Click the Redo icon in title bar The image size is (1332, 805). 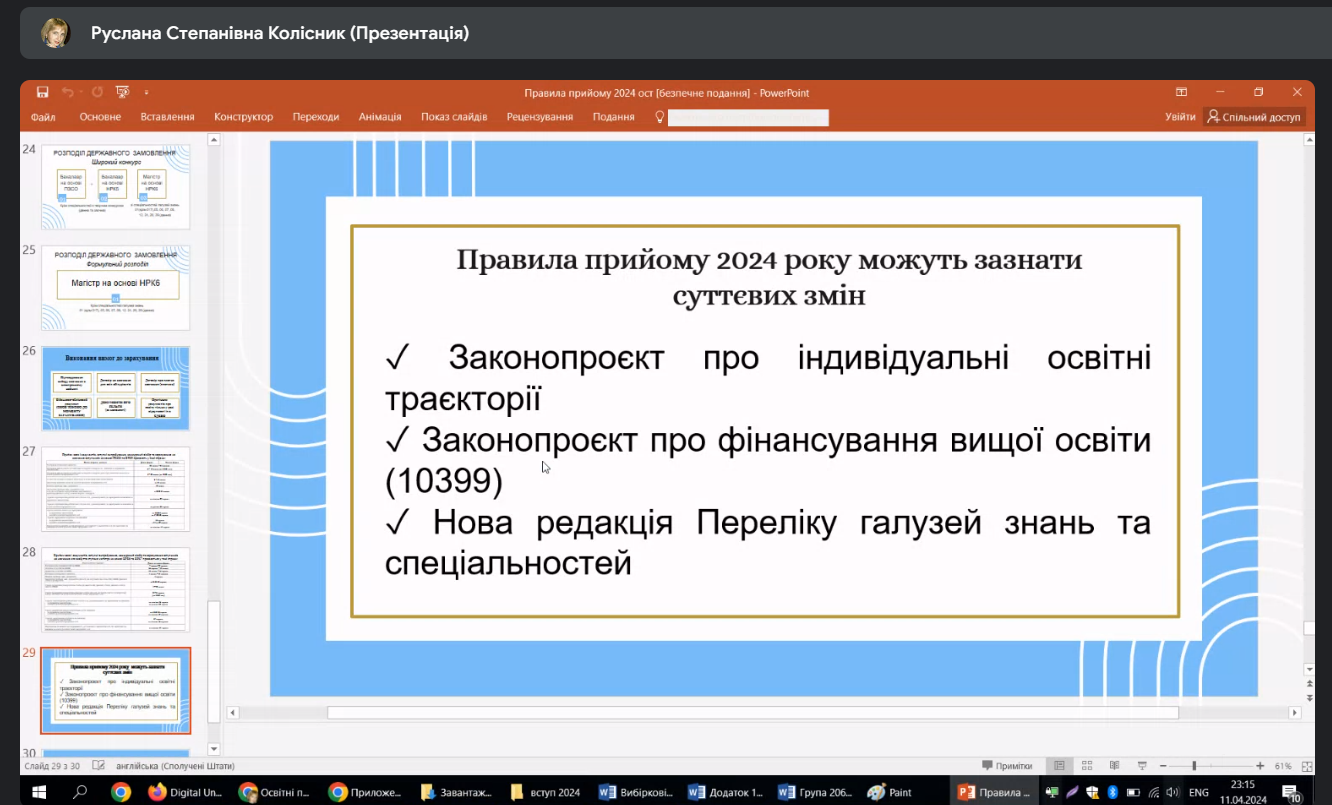click(97, 92)
